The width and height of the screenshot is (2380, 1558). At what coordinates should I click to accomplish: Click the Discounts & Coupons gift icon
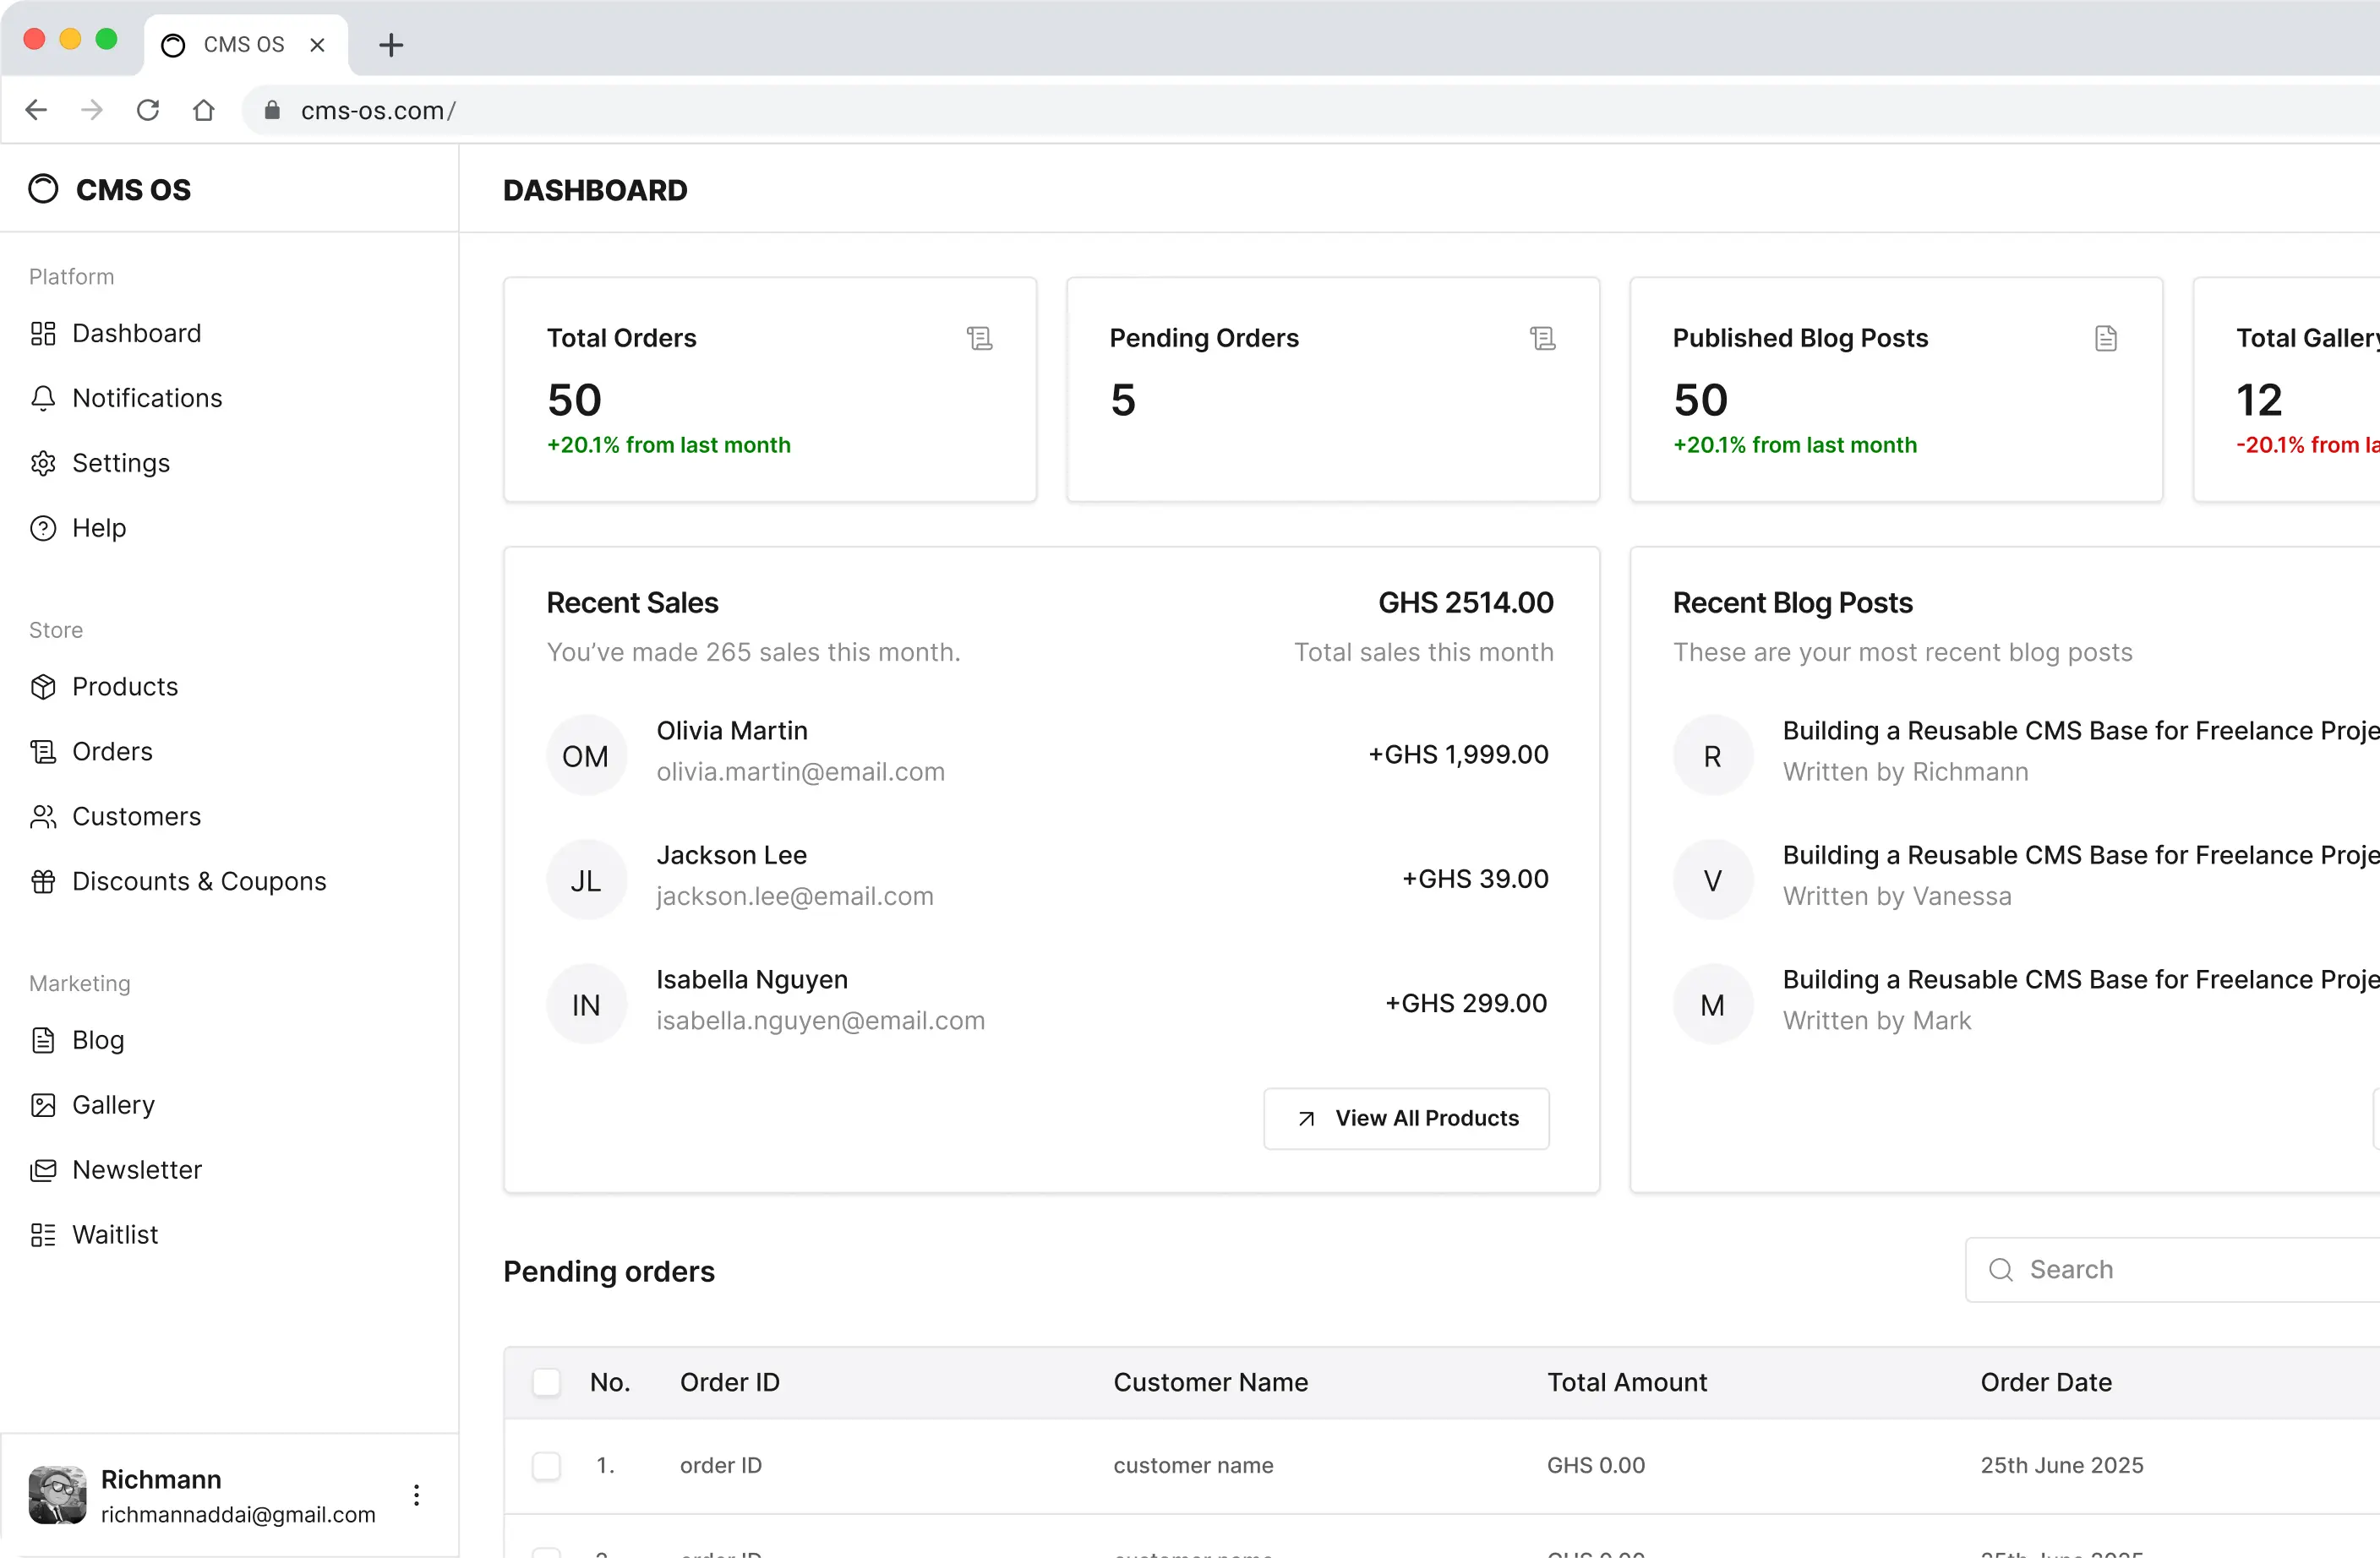(x=43, y=881)
